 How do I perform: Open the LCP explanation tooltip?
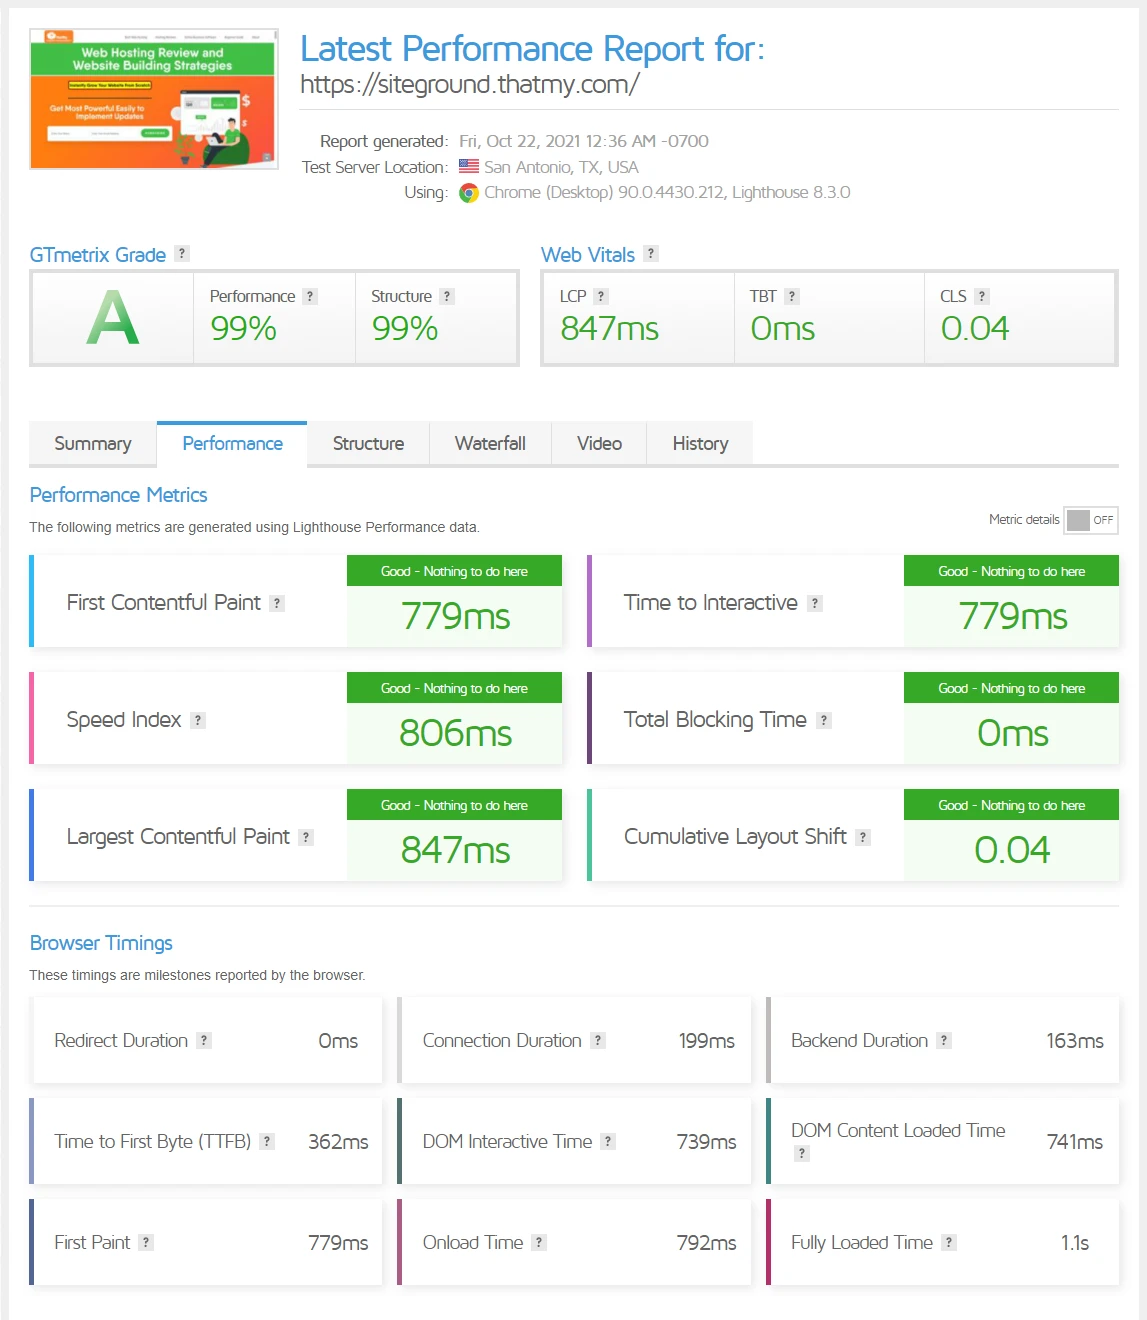tap(601, 296)
